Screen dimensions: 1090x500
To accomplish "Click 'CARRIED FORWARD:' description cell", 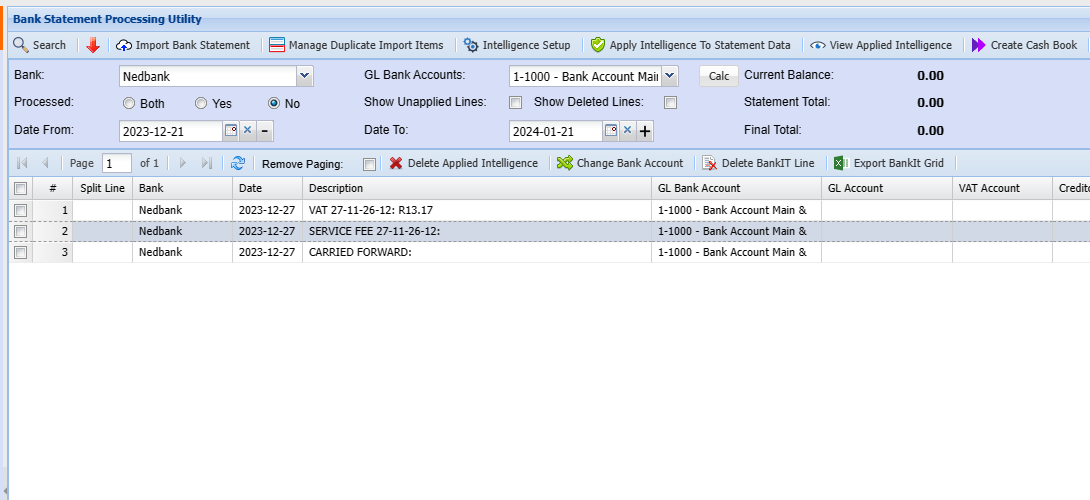I will pos(477,252).
